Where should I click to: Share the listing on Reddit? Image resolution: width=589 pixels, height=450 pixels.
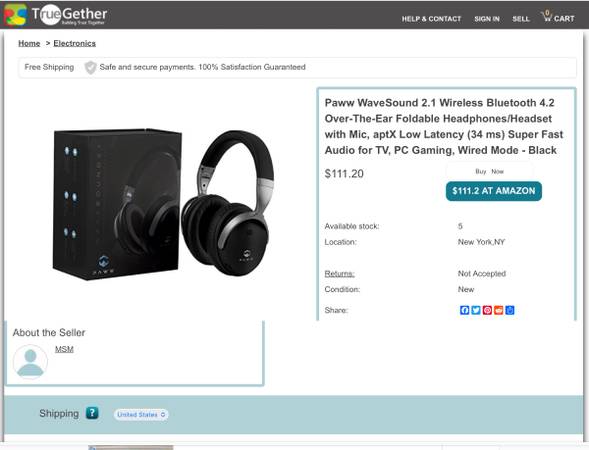point(498,310)
